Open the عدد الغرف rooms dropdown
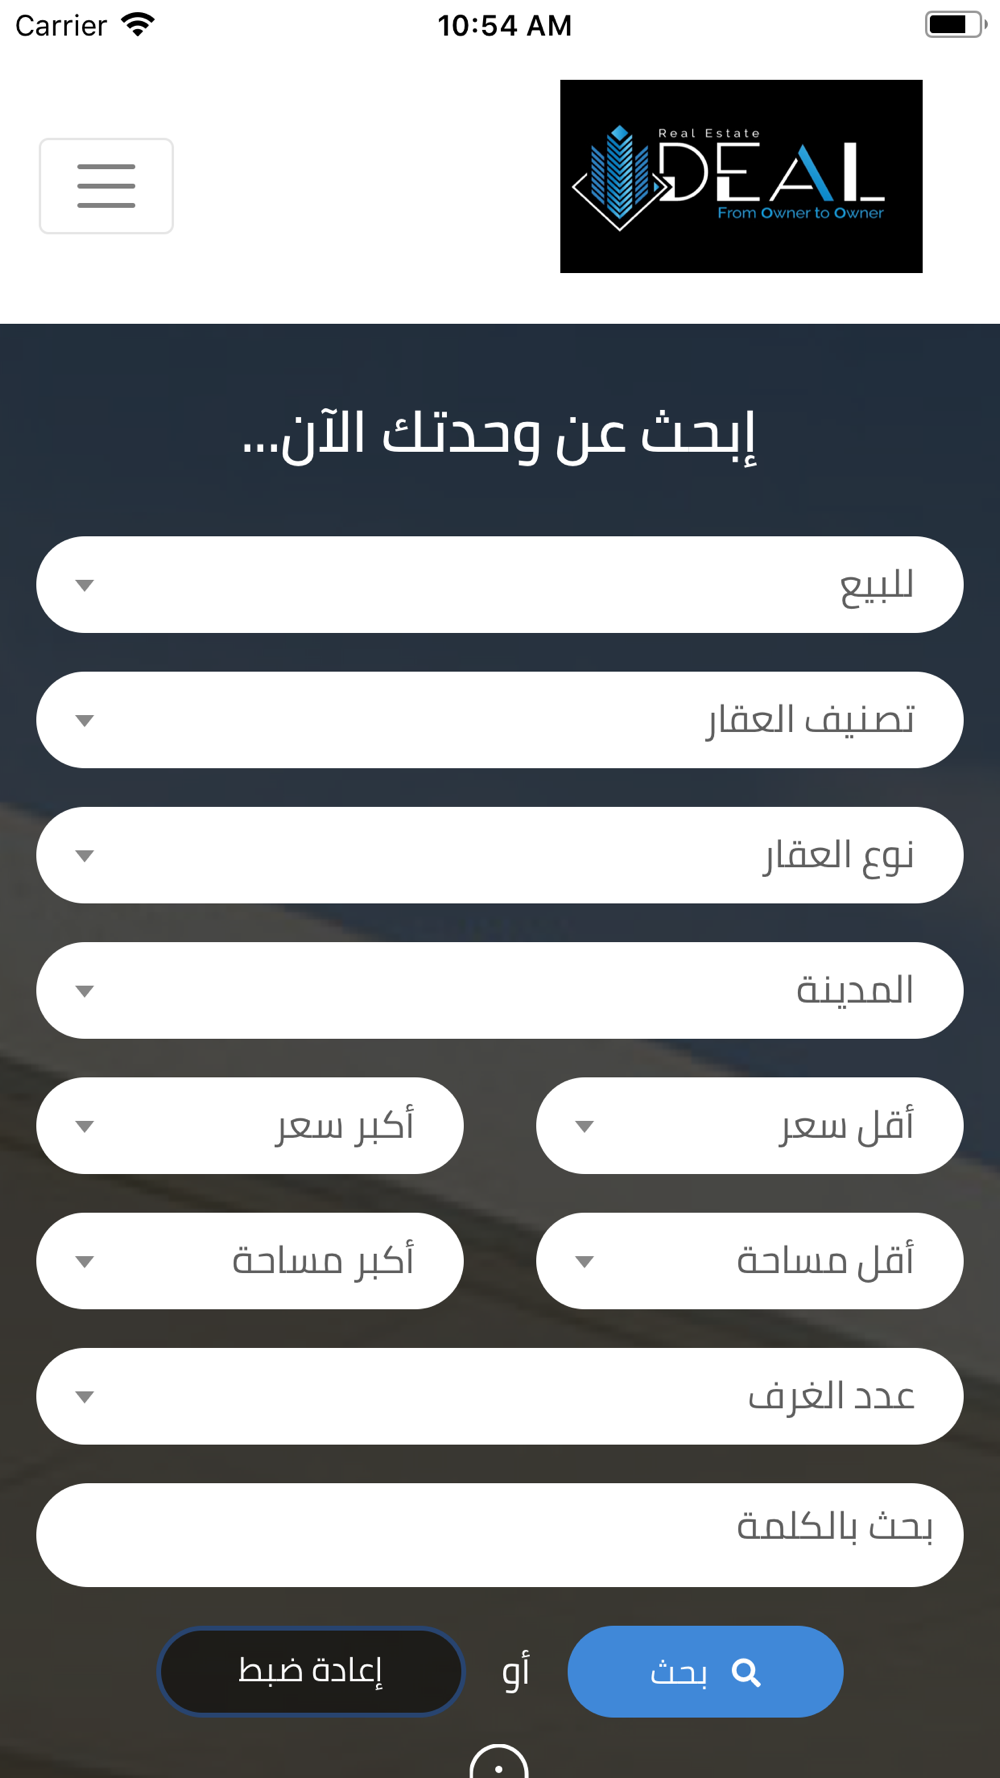This screenshot has width=1000, height=1778. click(500, 1396)
